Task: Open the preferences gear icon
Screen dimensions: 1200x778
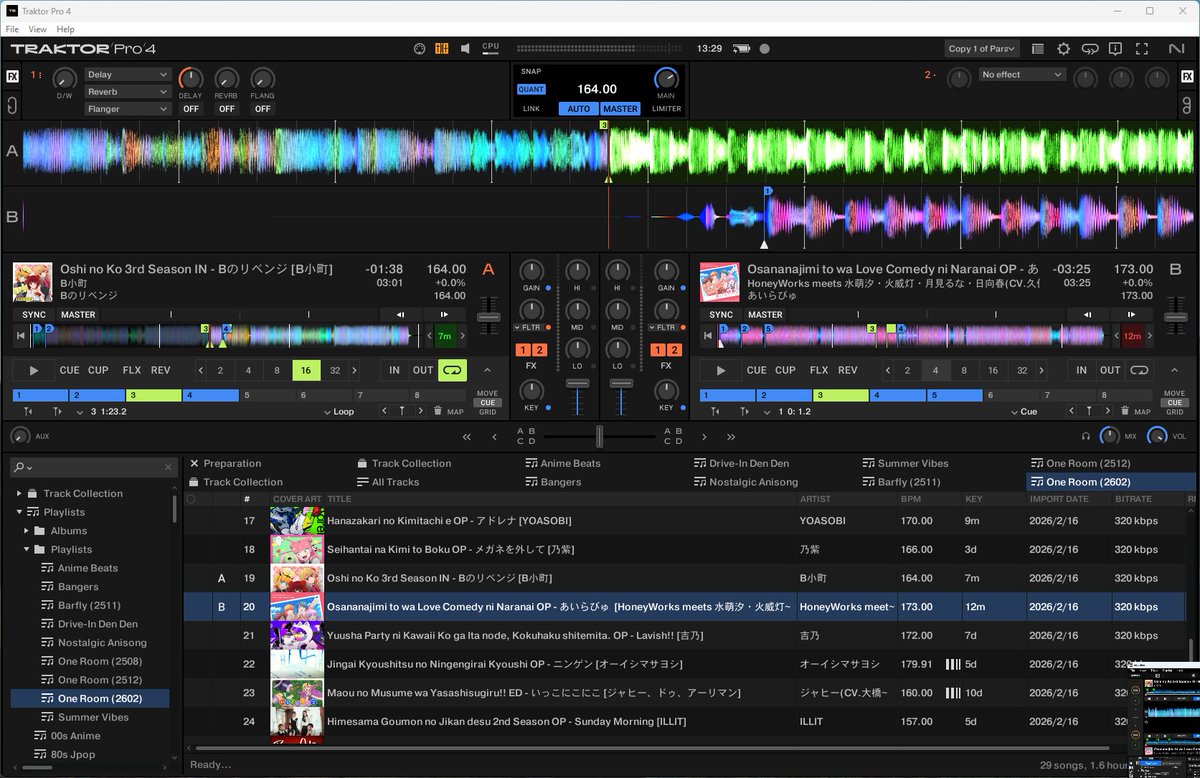Action: point(1063,48)
